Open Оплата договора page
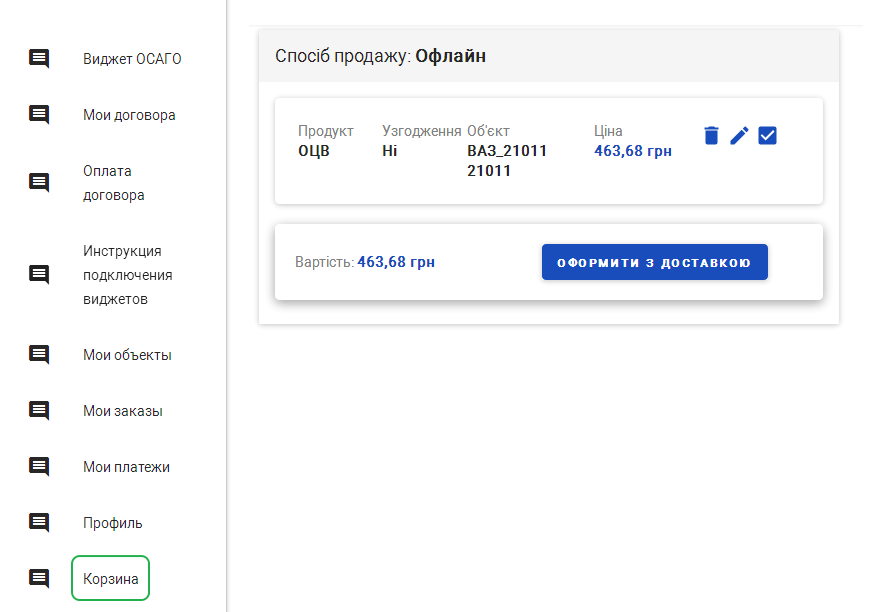Viewport: 874px width, 612px height. click(x=114, y=183)
